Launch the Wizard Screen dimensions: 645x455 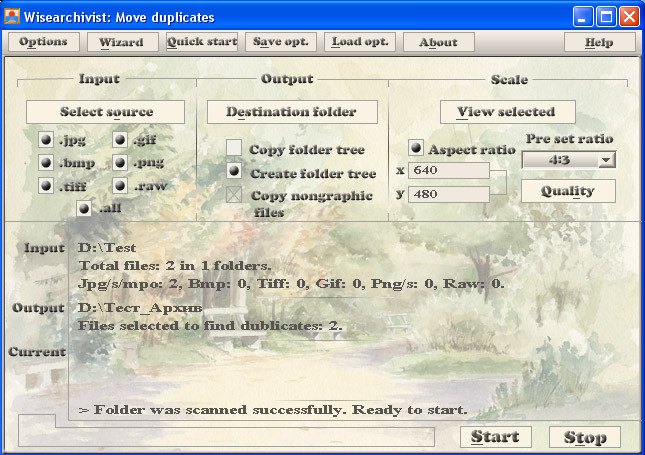122,42
